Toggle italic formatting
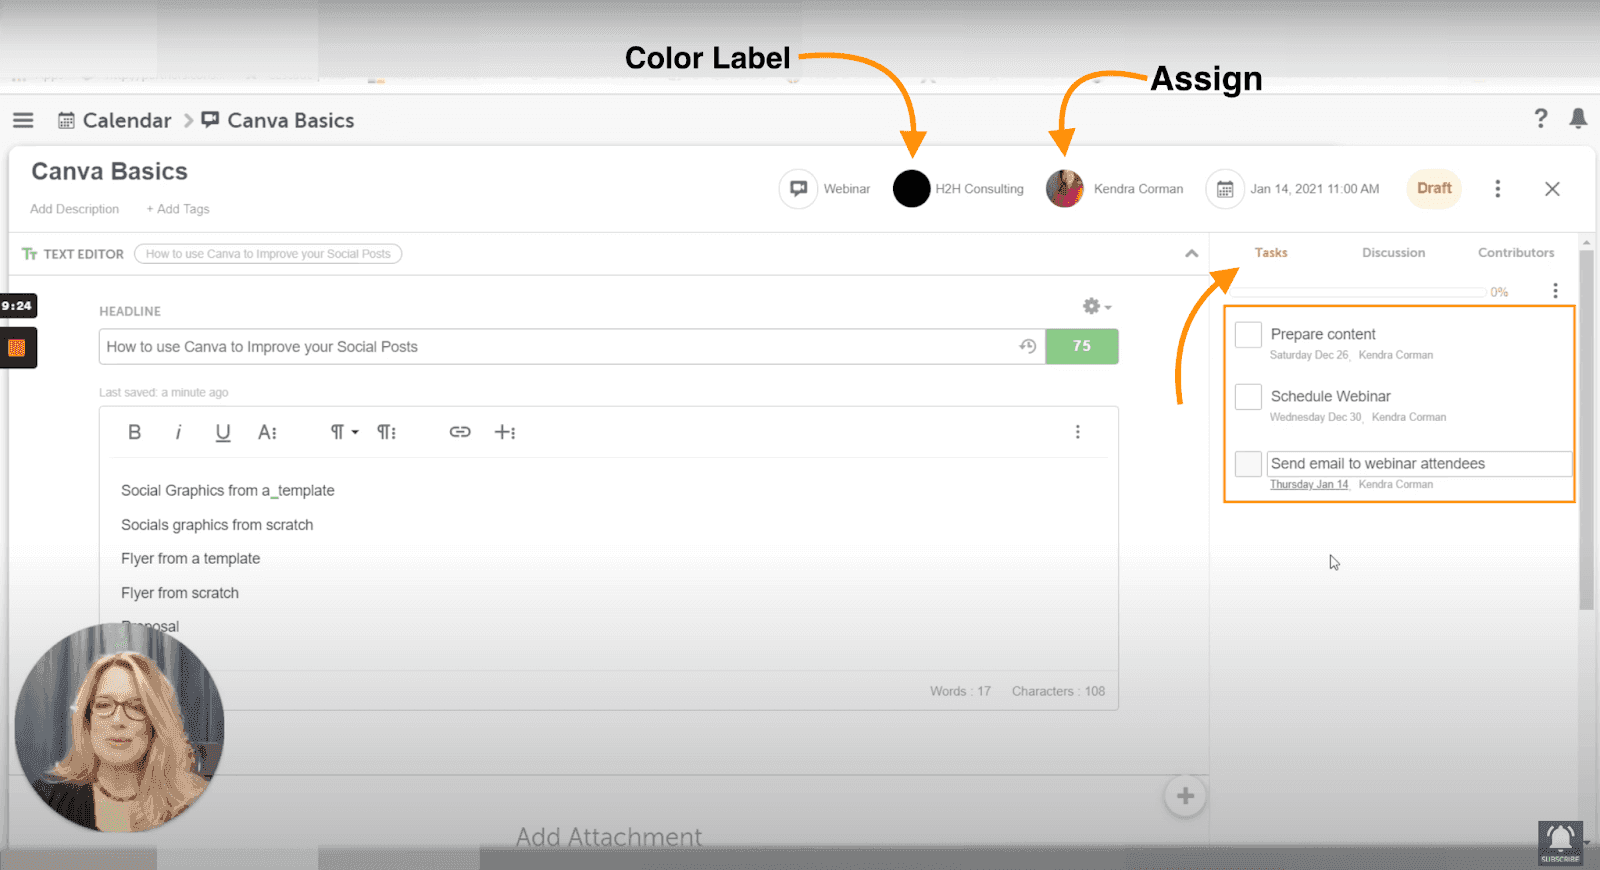The height and width of the screenshot is (870, 1600). 178,432
